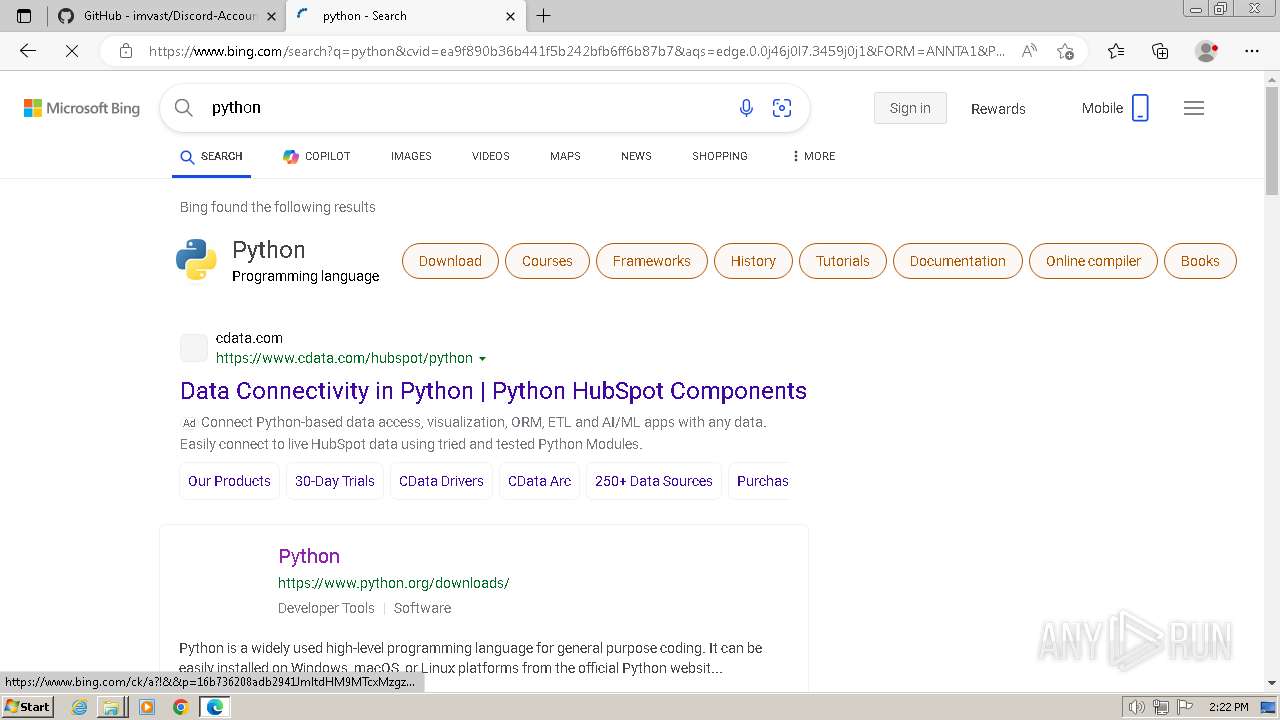The image size is (1280, 720).
Task: Click the Frameworks chip
Action: point(652,261)
